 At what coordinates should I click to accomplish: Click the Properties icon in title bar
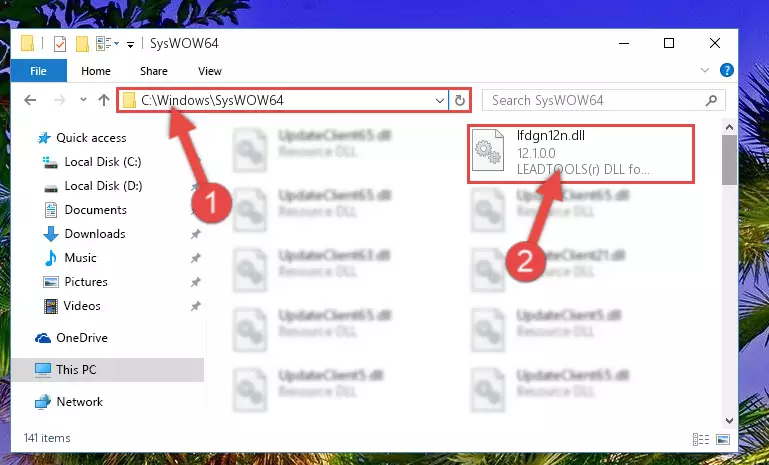coord(60,44)
